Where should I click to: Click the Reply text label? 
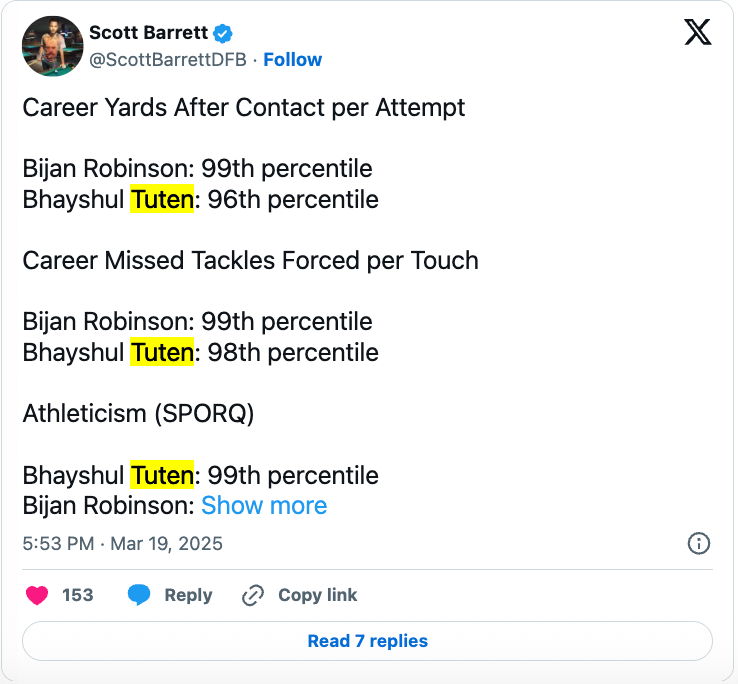188,595
